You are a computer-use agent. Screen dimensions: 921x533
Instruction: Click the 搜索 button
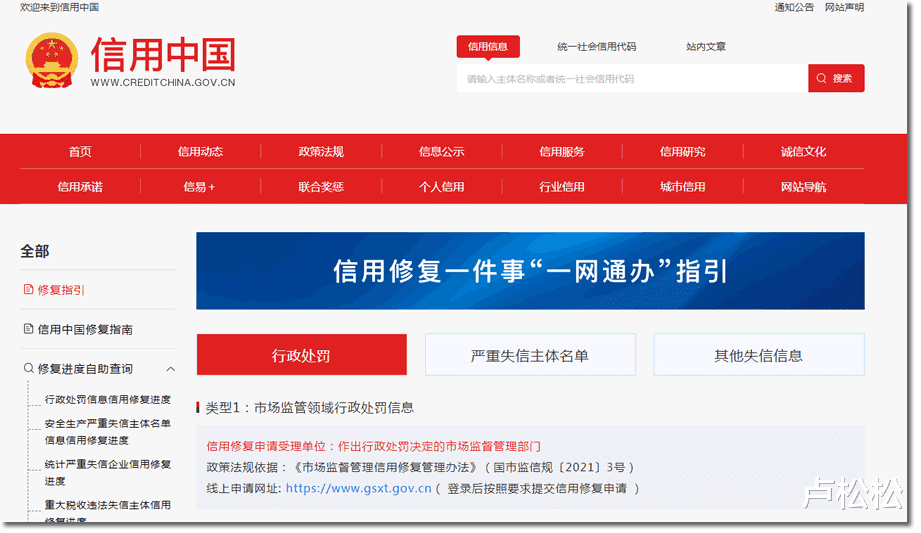tap(836, 78)
